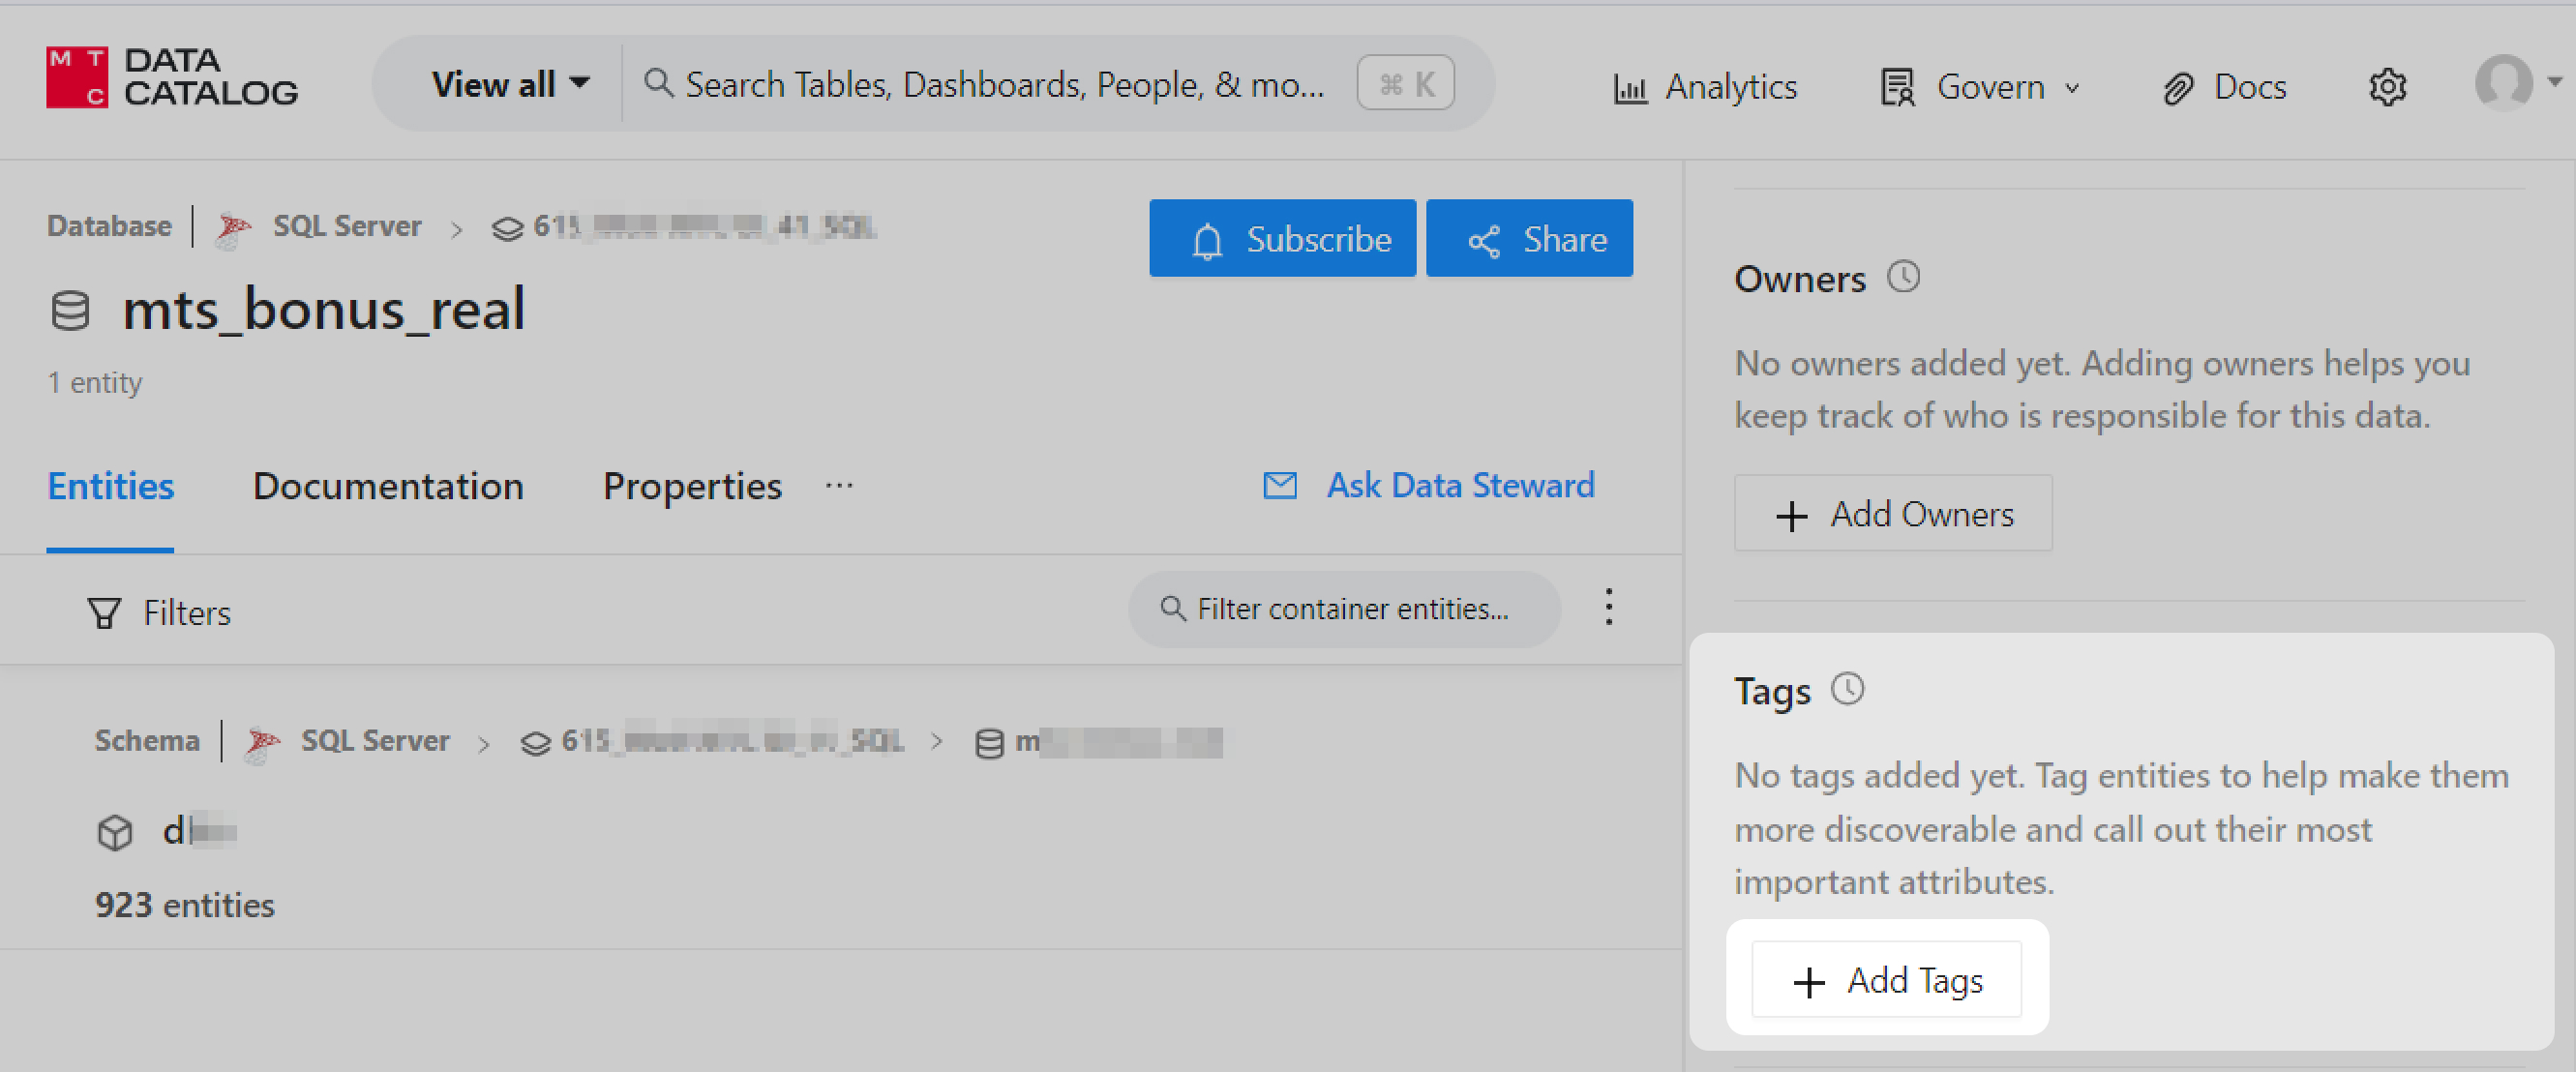Click the Filters funnel icon
2576x1072 pixels.
[x=104, y=613]
